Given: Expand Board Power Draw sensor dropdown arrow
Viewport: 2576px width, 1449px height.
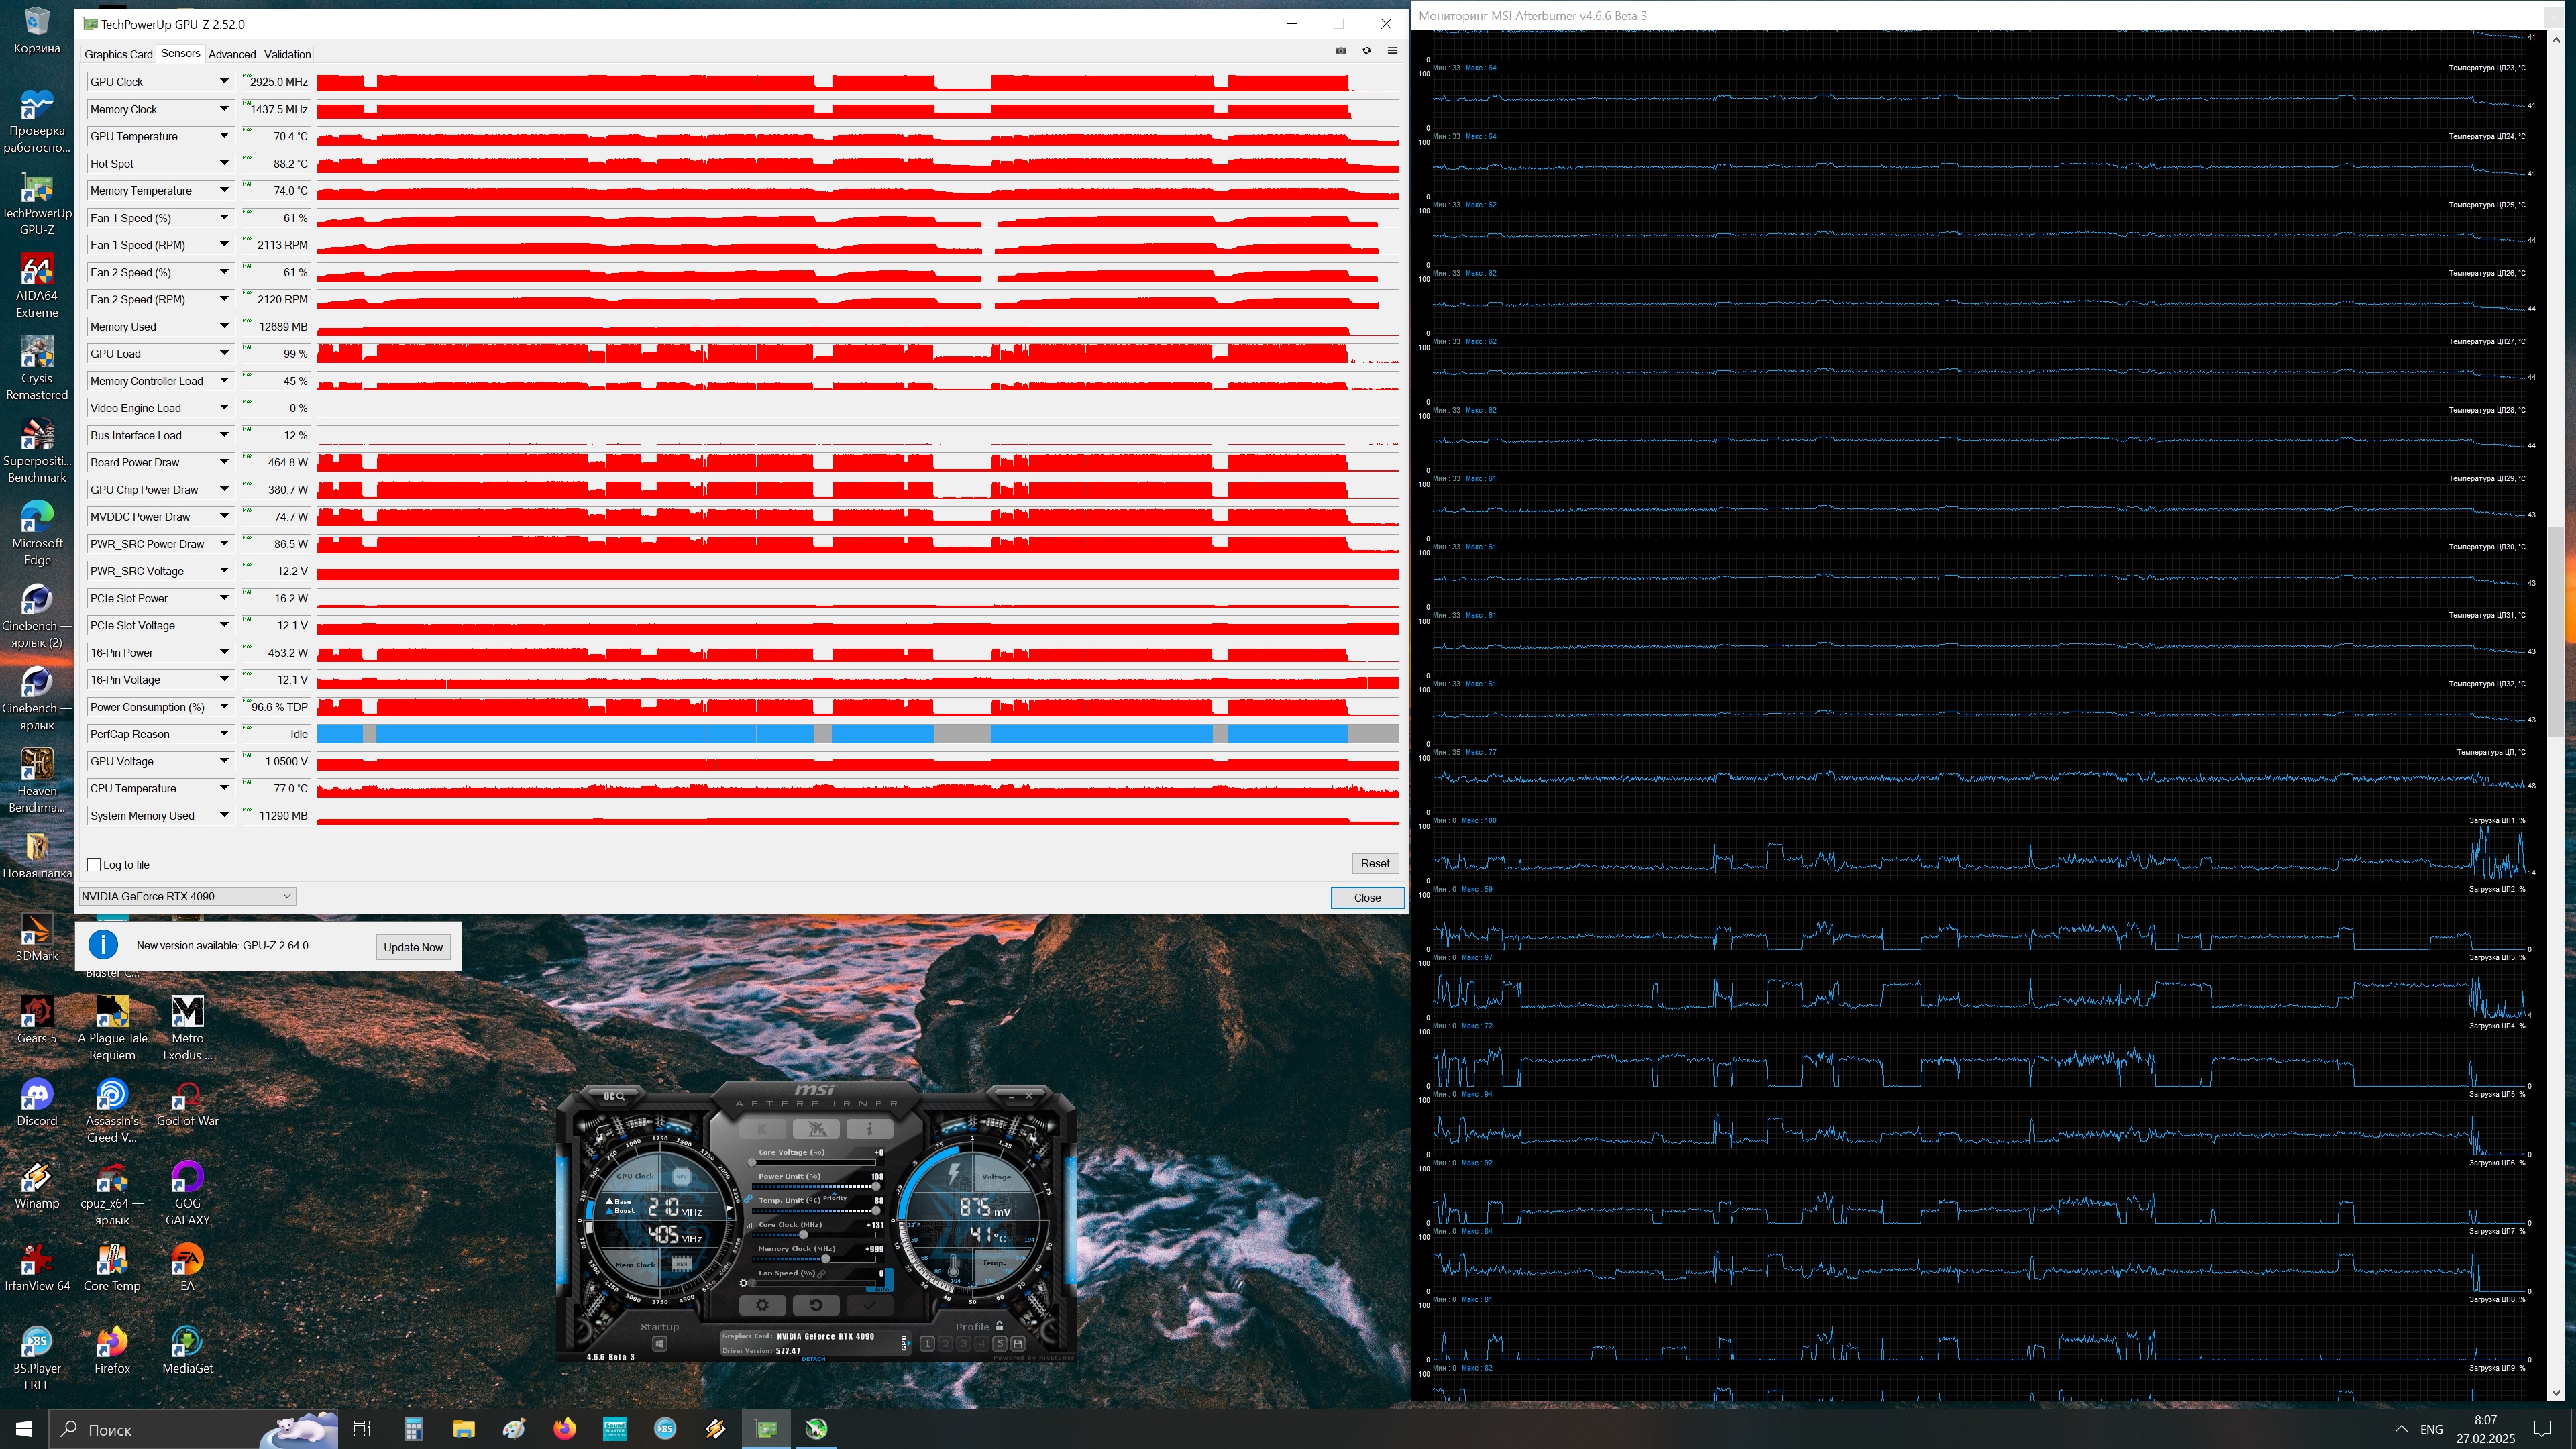Looking at the screenshot, I should tap(224, 462).
